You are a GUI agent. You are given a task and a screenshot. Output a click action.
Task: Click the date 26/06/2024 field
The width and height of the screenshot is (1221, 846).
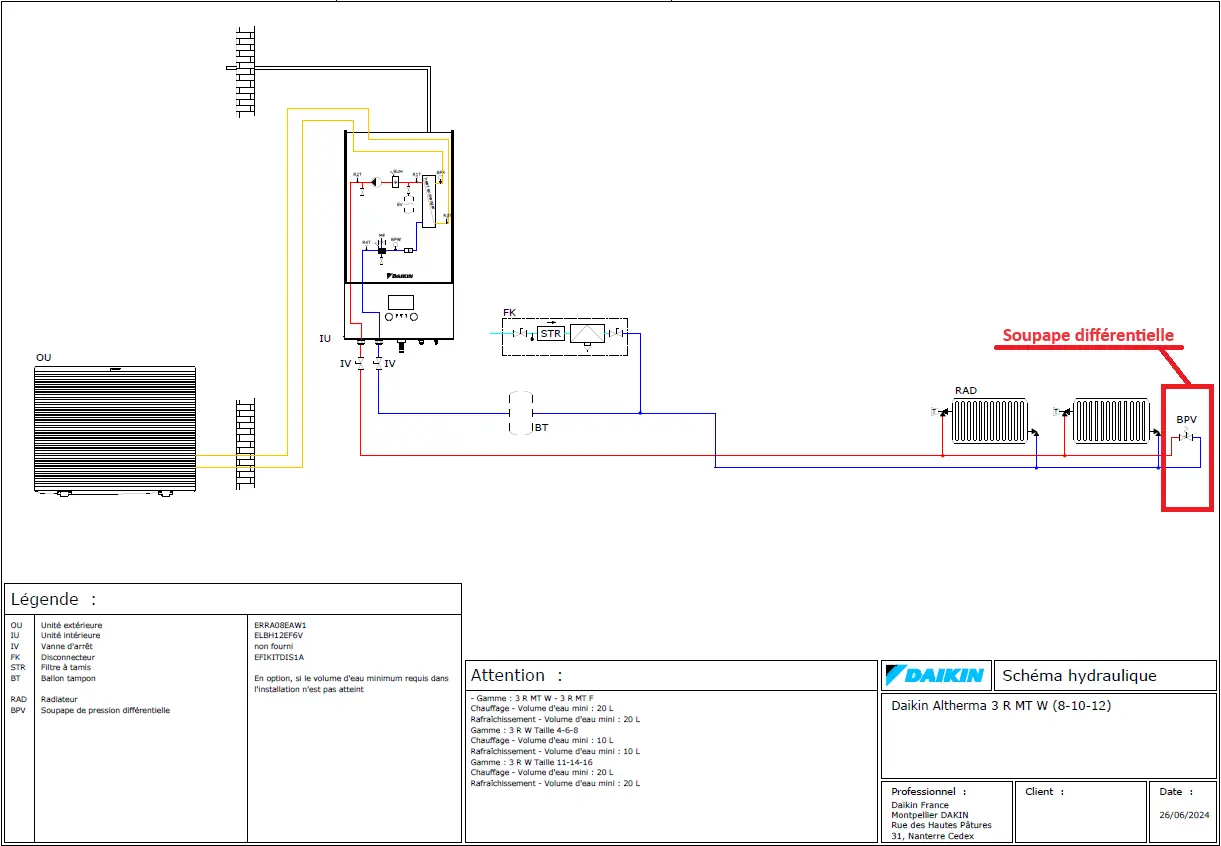point(1184,814)
